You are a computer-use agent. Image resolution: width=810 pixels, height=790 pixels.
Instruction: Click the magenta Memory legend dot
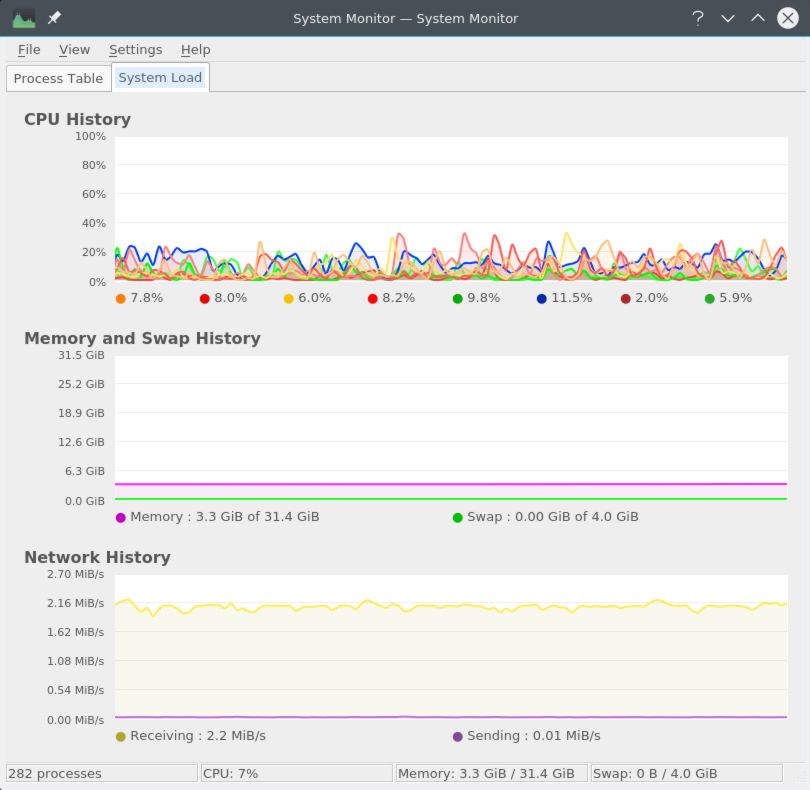121,518
